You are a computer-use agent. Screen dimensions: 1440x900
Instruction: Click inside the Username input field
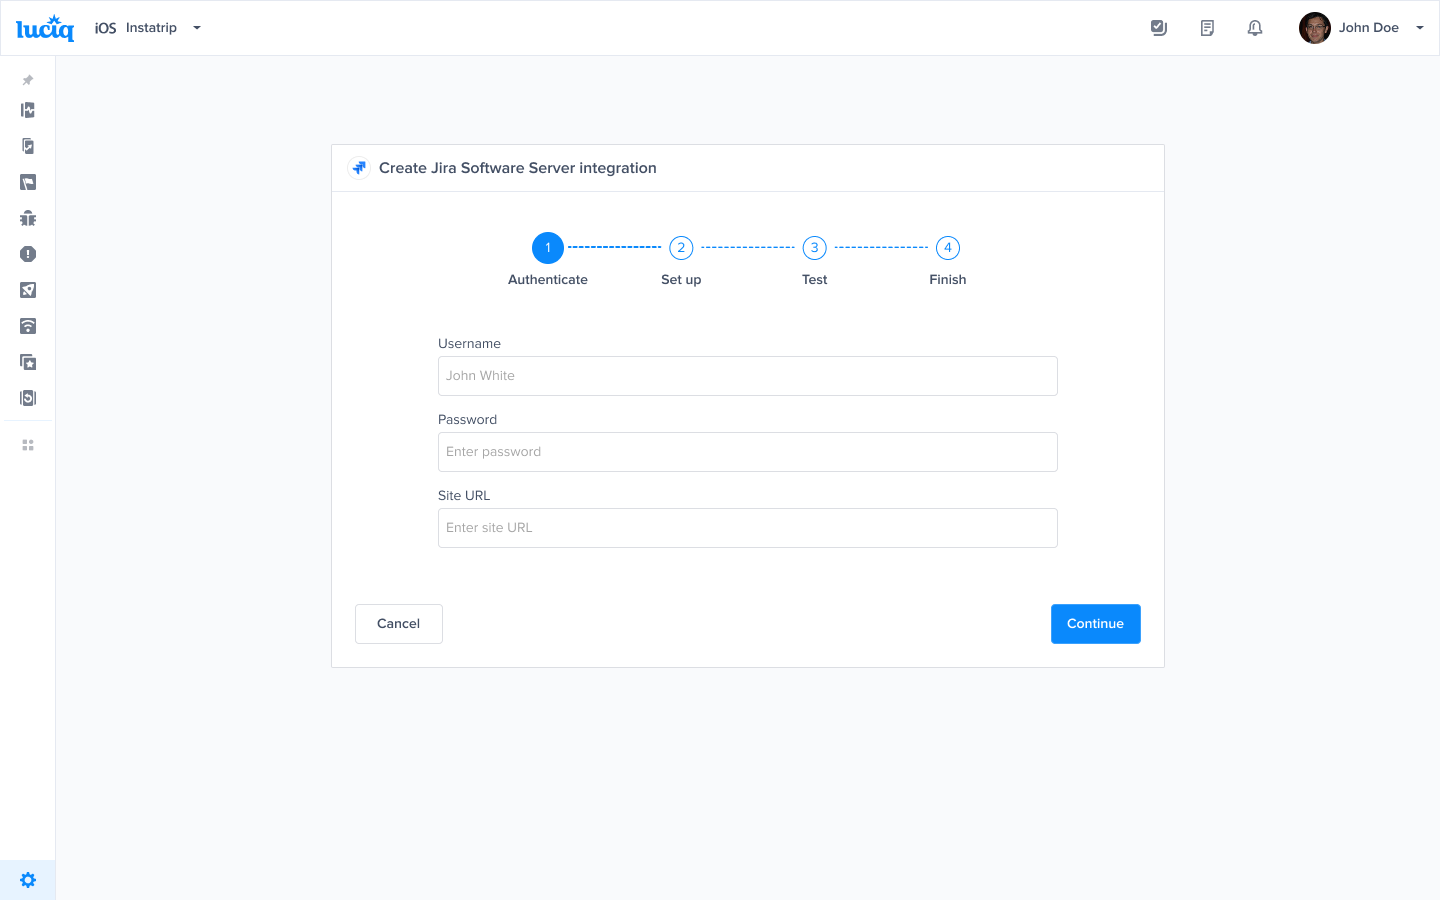click(x=748, y=375)
